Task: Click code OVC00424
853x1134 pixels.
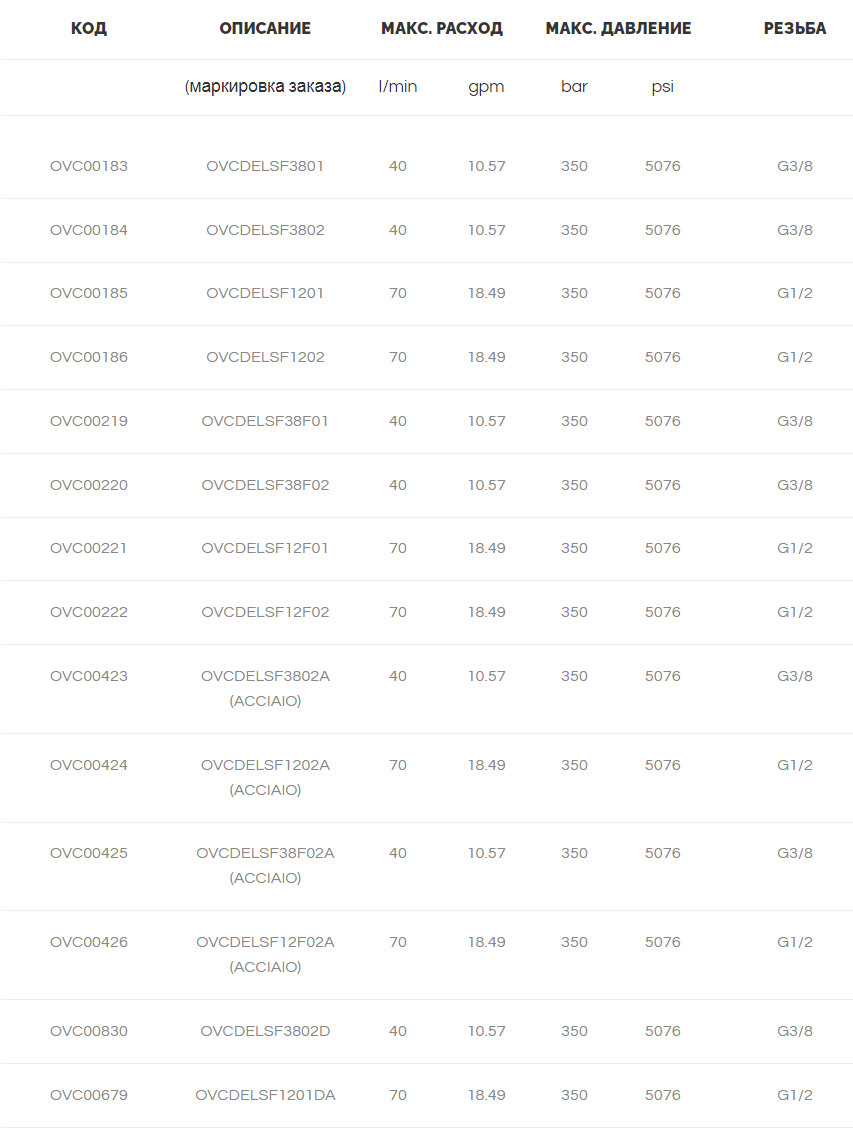Action: point(88,765)
